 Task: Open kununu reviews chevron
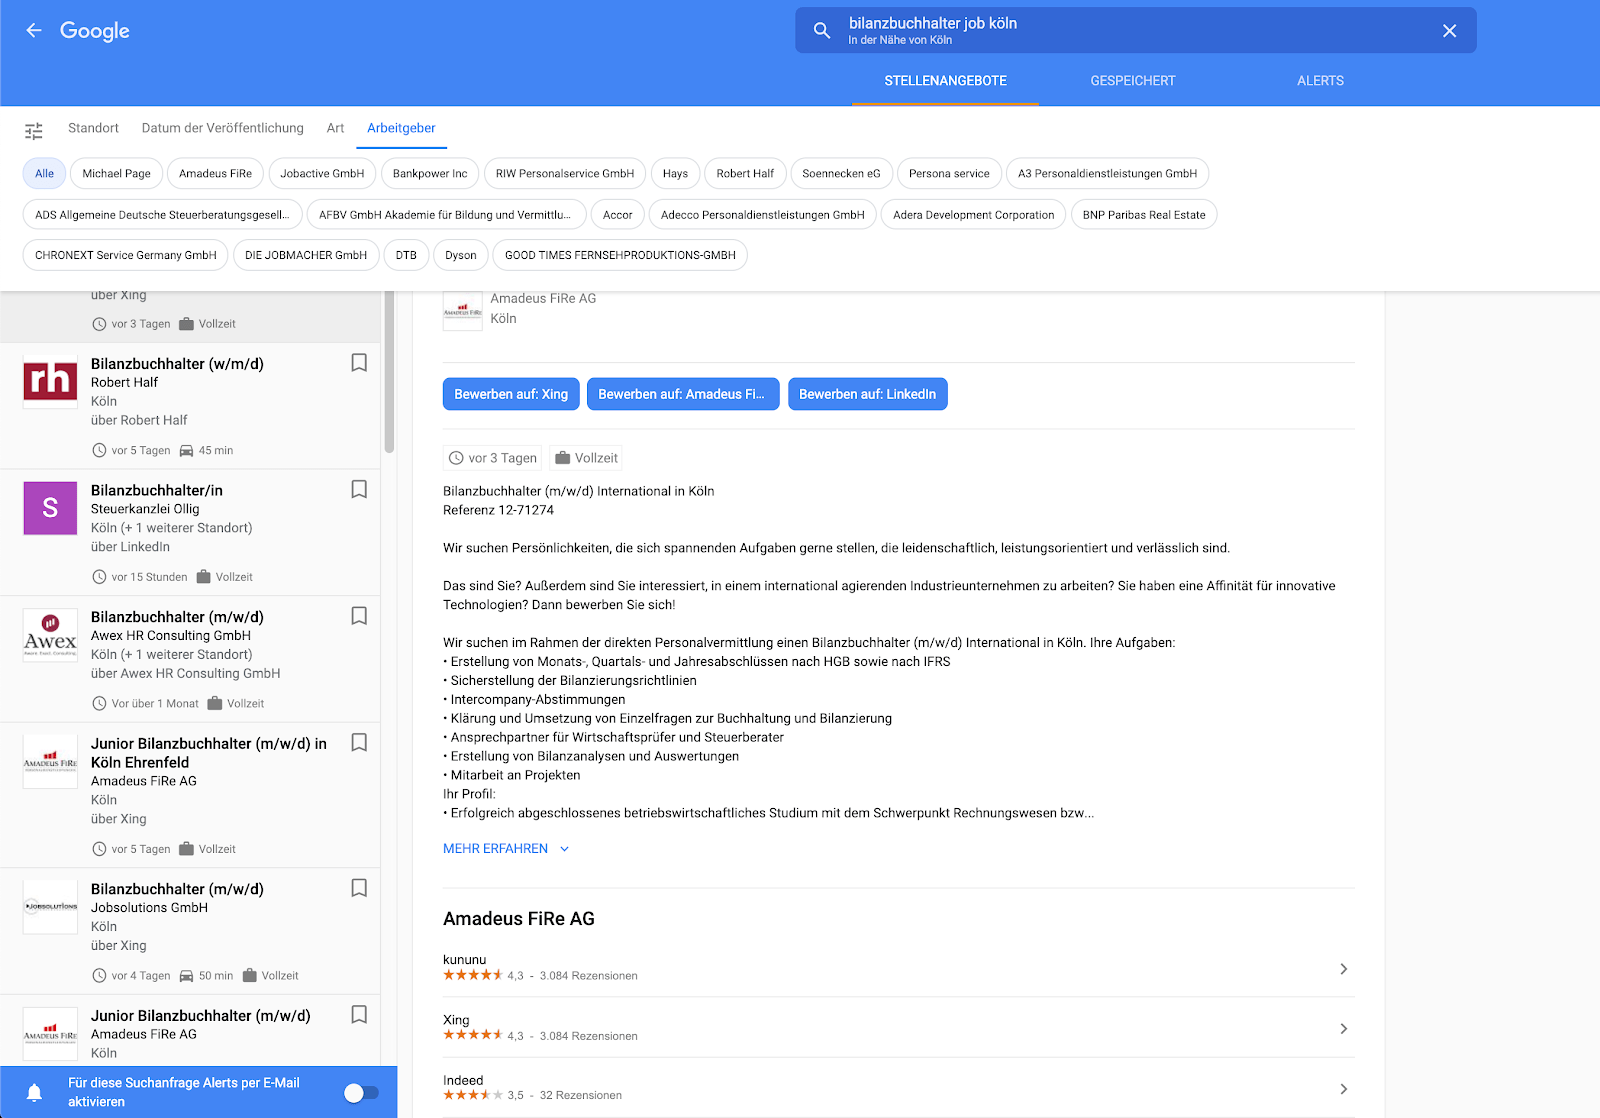point(1343,968)
